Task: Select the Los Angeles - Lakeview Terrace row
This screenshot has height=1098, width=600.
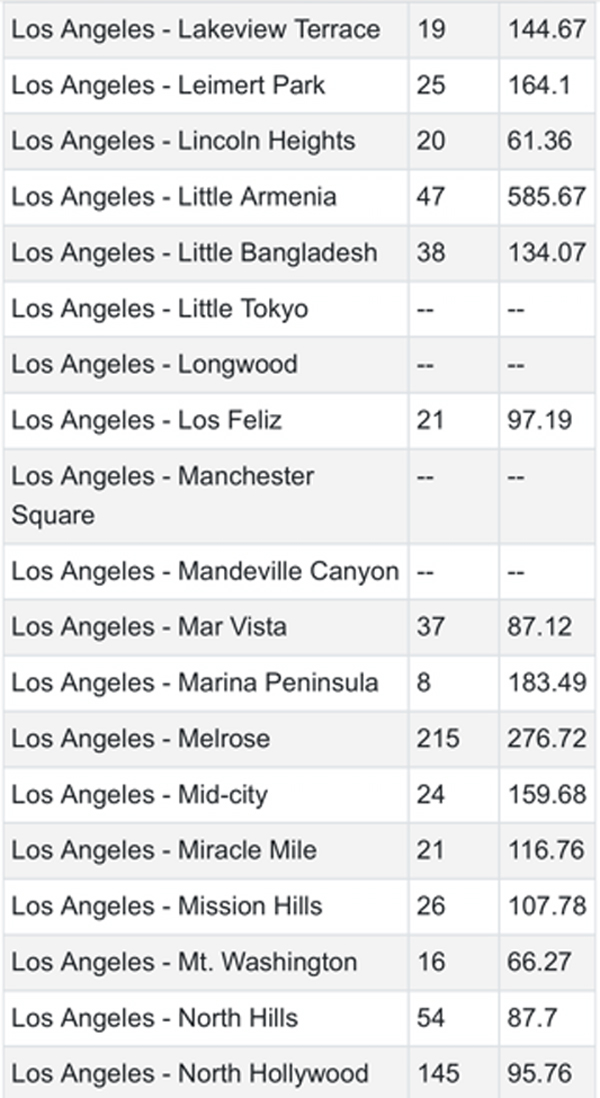Action: pyautogui.click(x=300, y=29)
